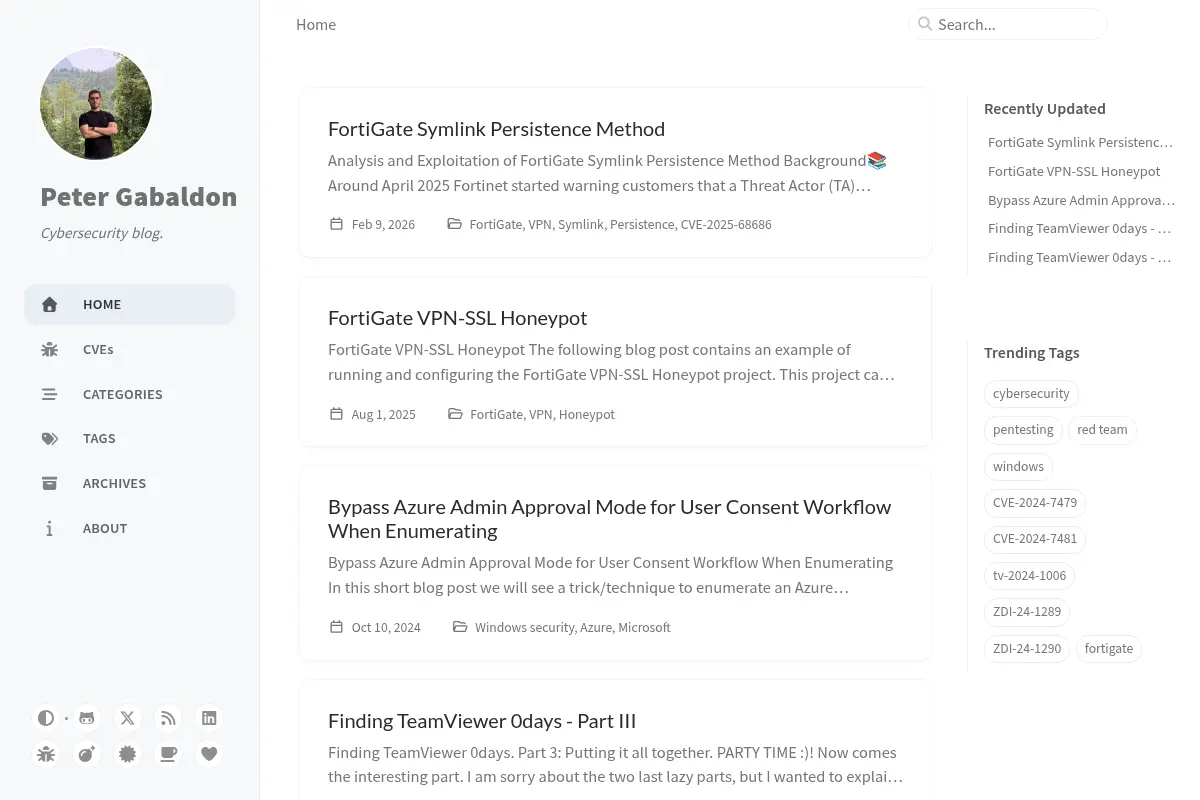Open the FortiGate Symlink Persistence Method post
1200x800 pixels.
496,129
